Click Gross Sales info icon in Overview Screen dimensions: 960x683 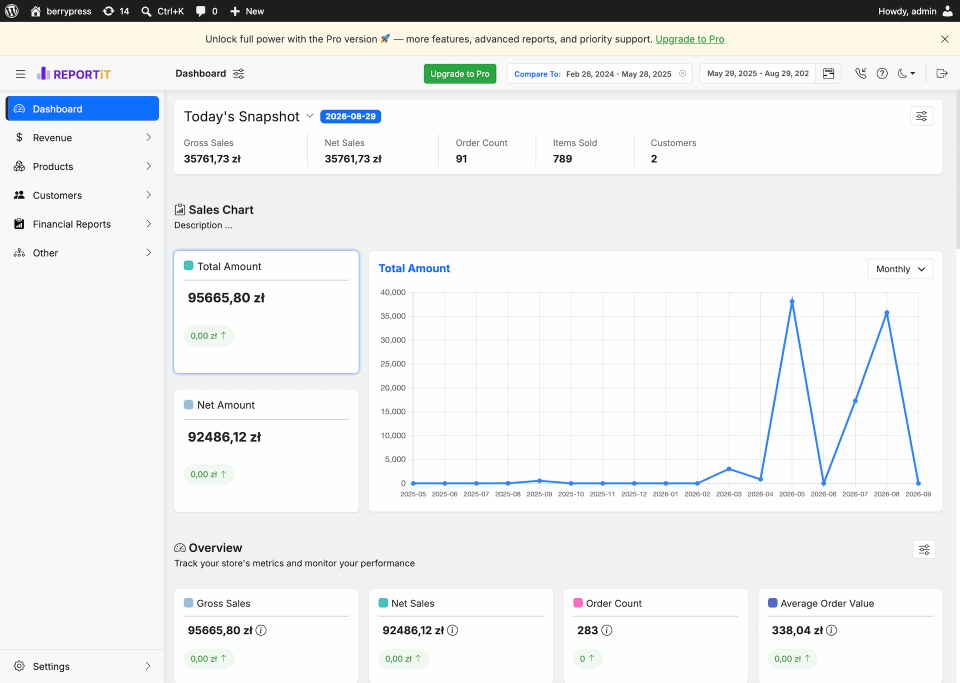(261, 630)
